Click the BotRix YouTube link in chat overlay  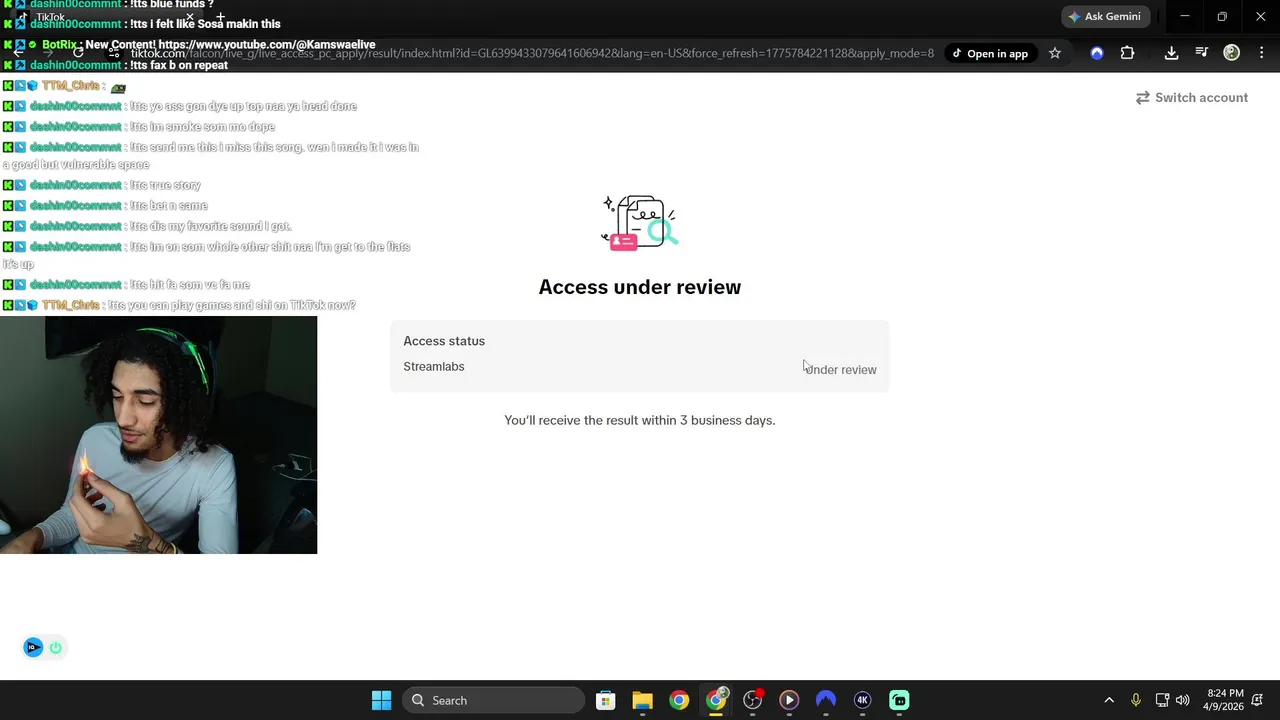click(x=267, y=45)
